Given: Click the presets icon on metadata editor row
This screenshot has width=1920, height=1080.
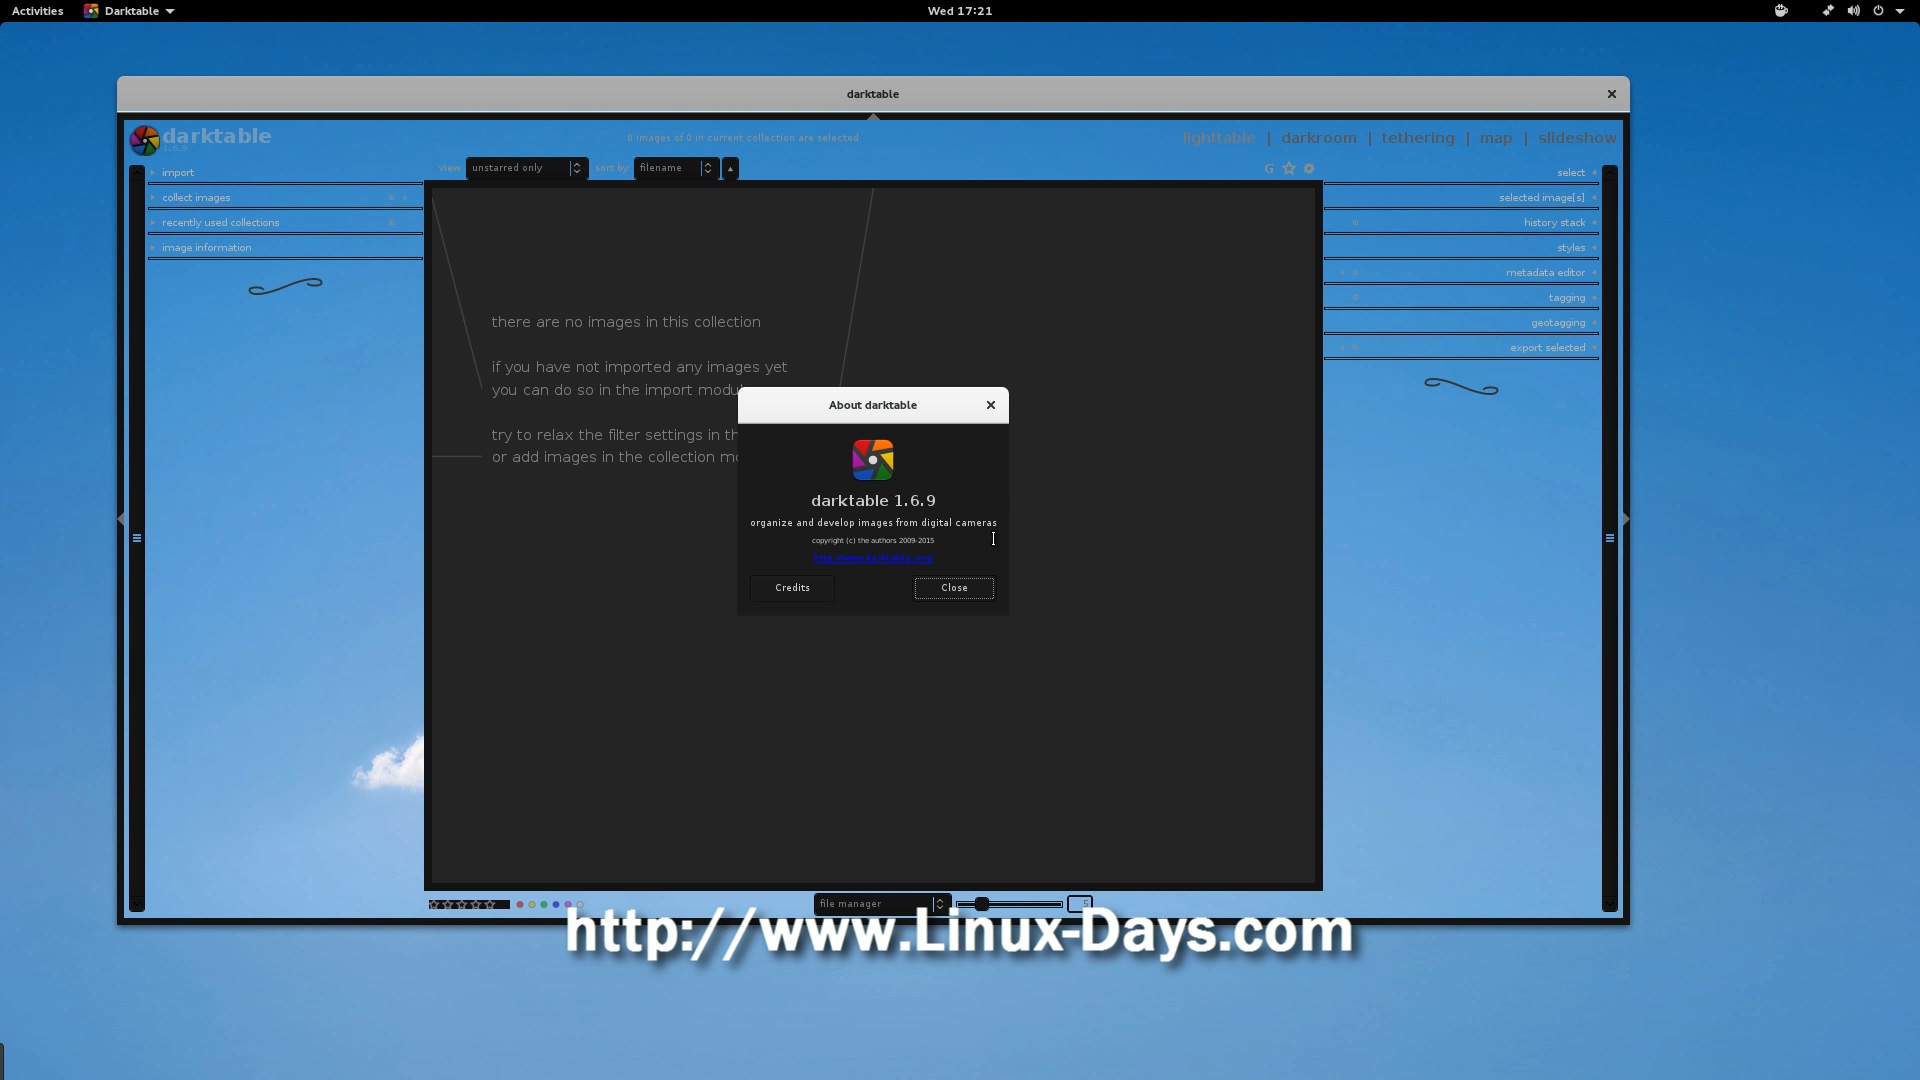Looking at the screenshot, I should pos(1342,273).
